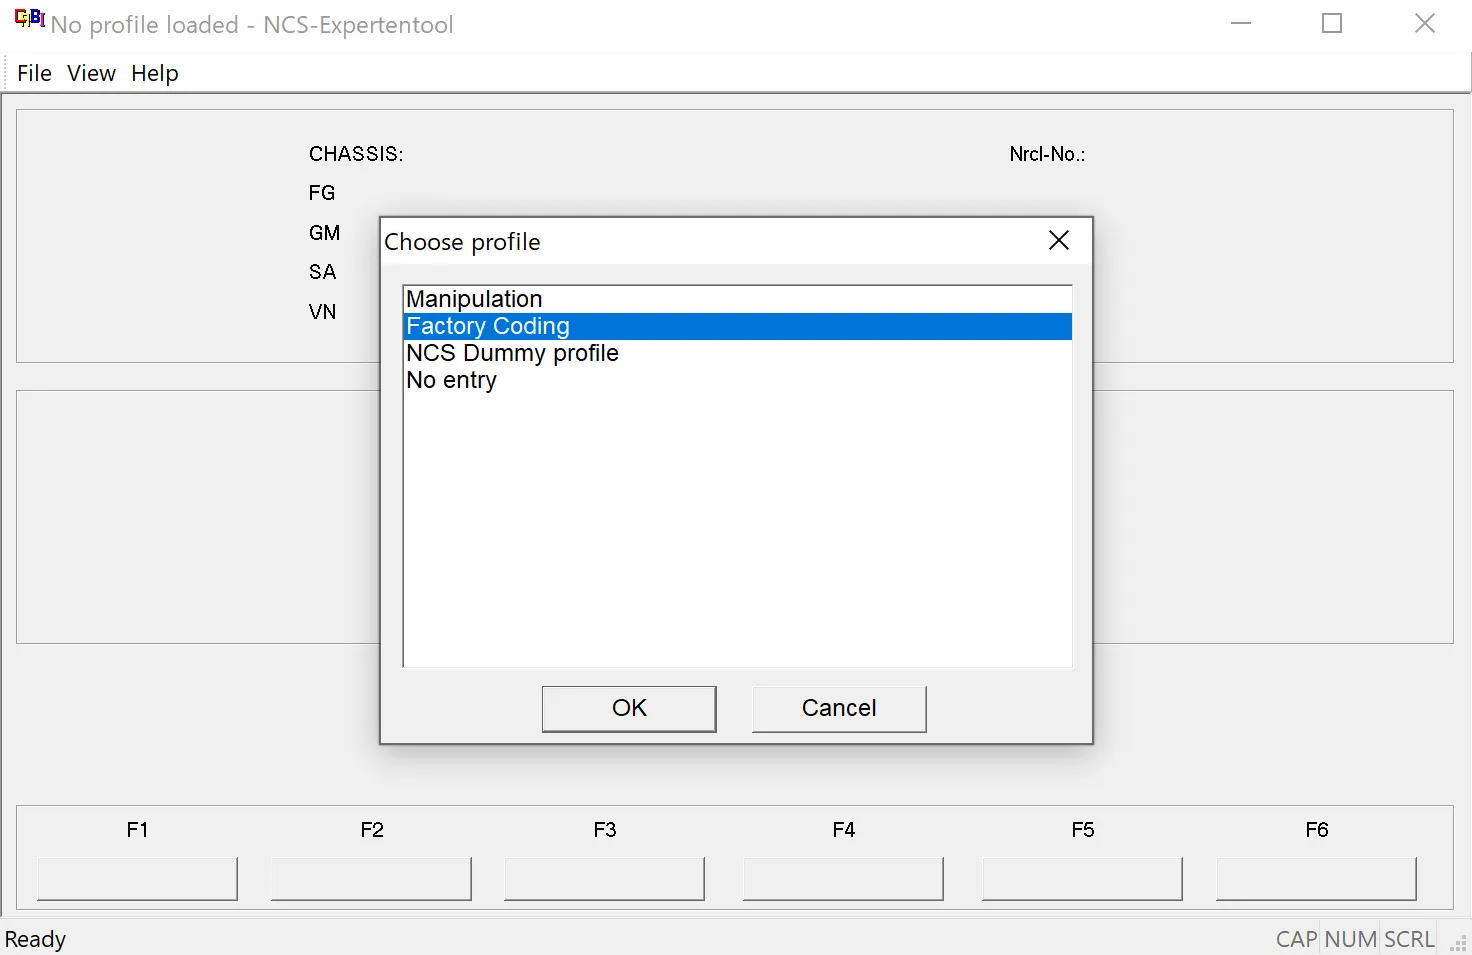Click the button under F2
Viewport: 1472px width, 955px height.
[371, 878]
